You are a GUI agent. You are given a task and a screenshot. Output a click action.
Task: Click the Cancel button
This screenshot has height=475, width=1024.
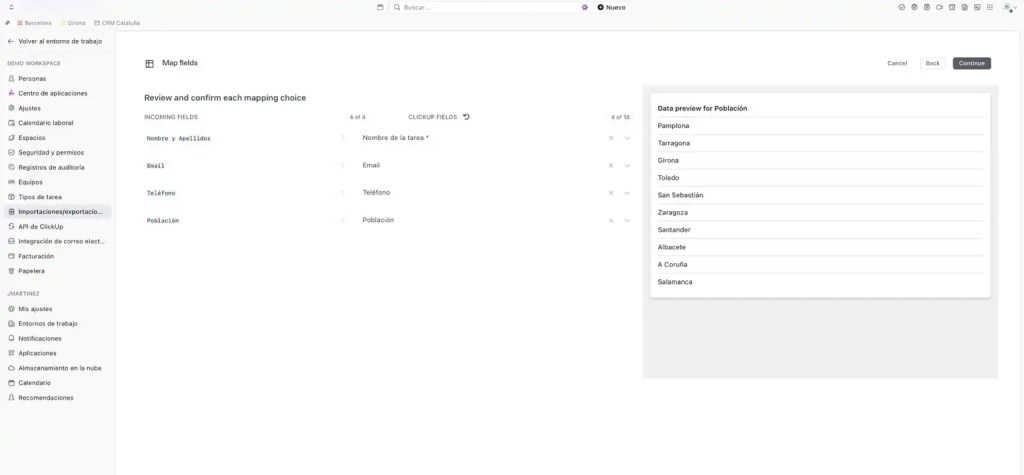pos(897,63)
